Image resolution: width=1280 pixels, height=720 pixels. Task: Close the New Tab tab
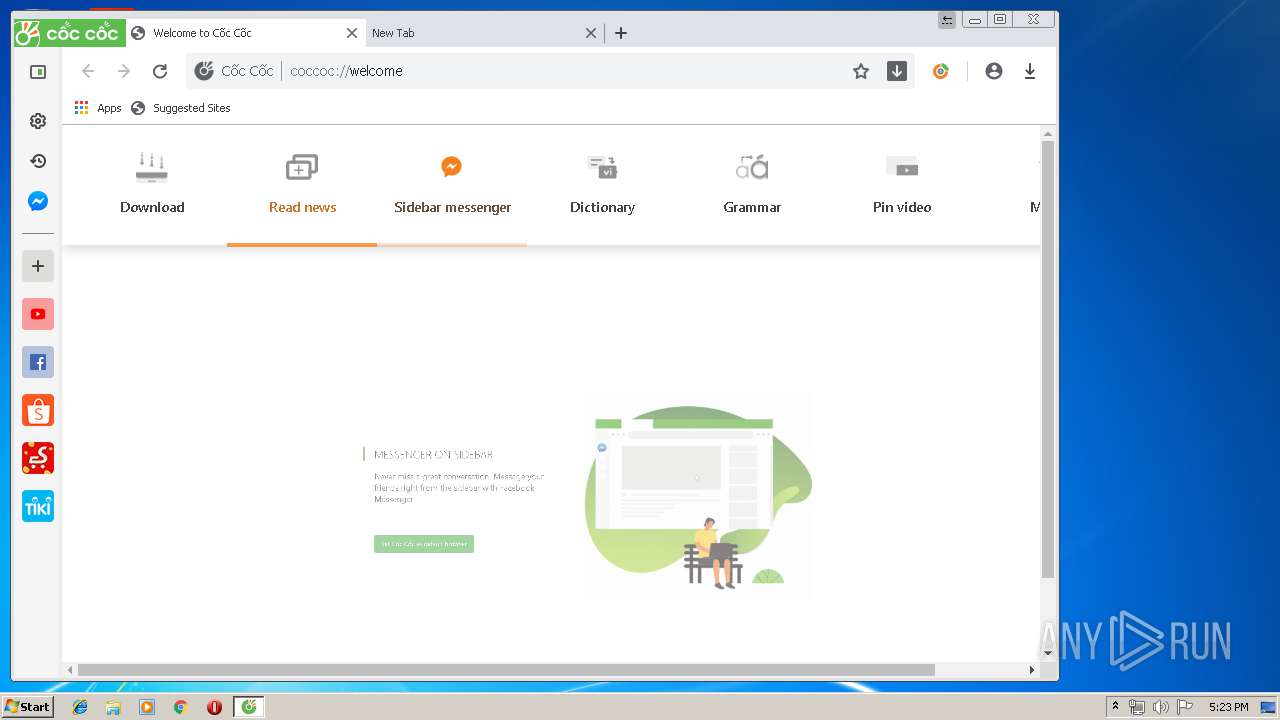click(591, 33)
